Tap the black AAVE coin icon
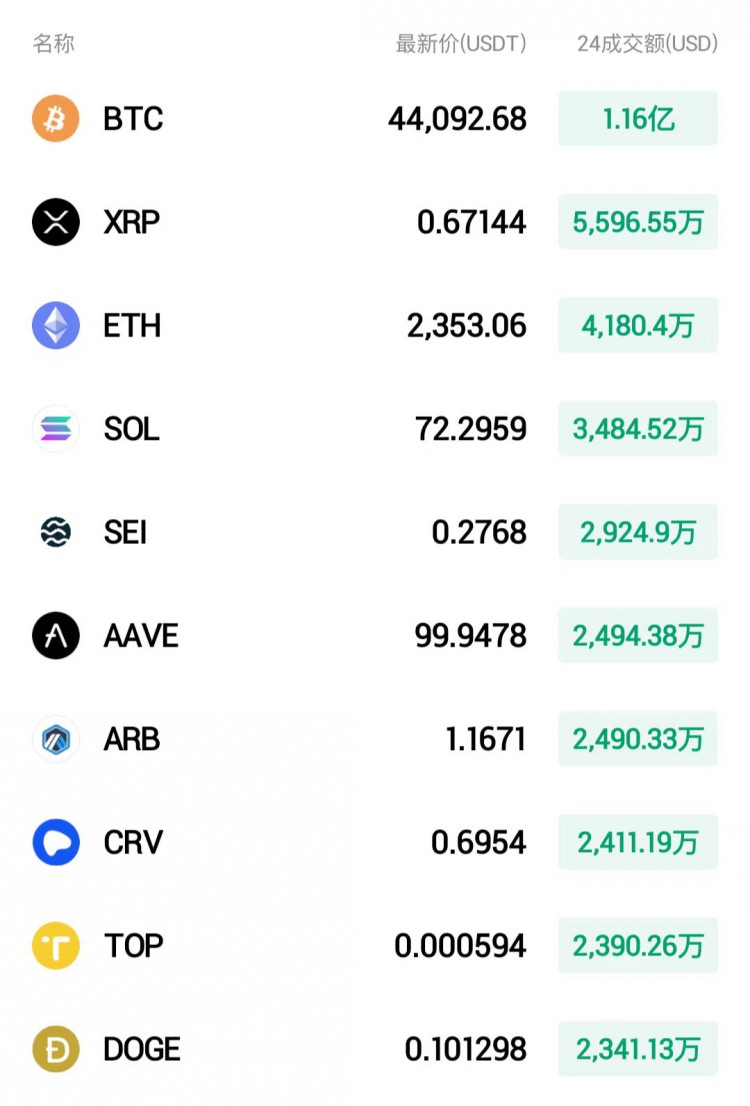 tap(56, 636)
